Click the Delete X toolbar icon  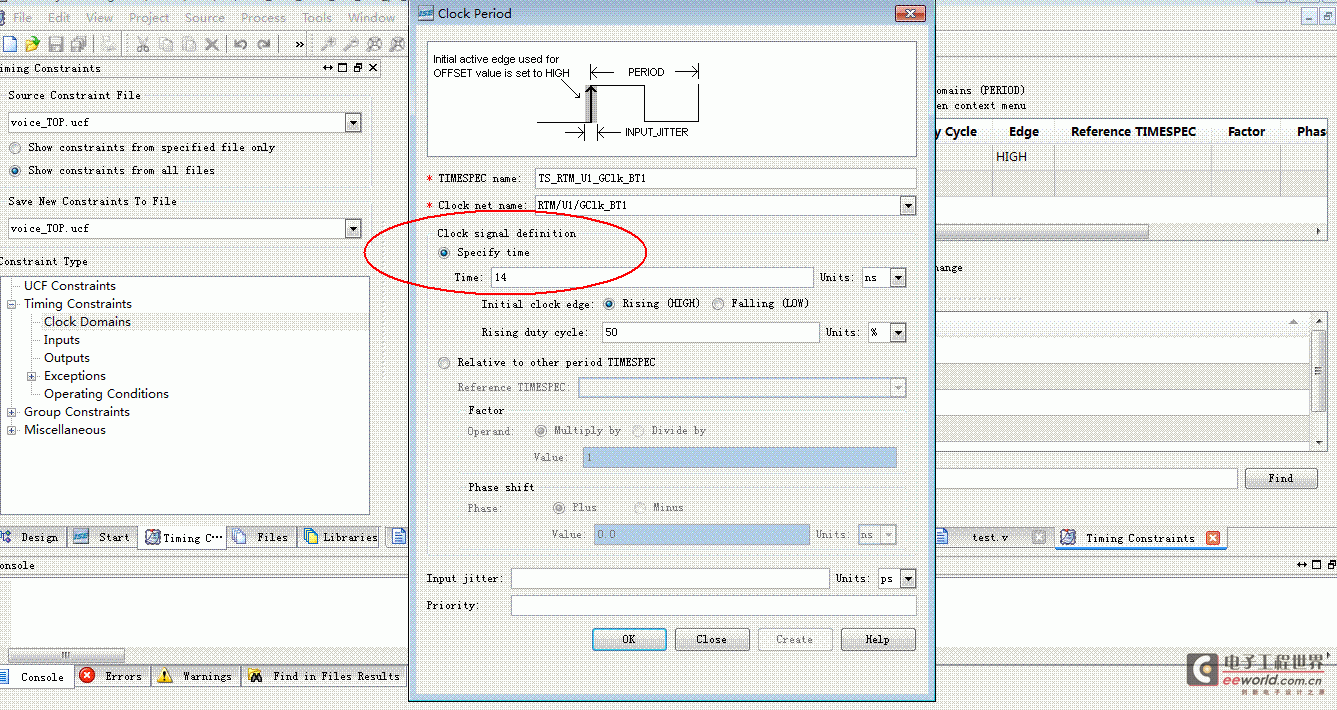pyautogui.click(x=212, y=44)
